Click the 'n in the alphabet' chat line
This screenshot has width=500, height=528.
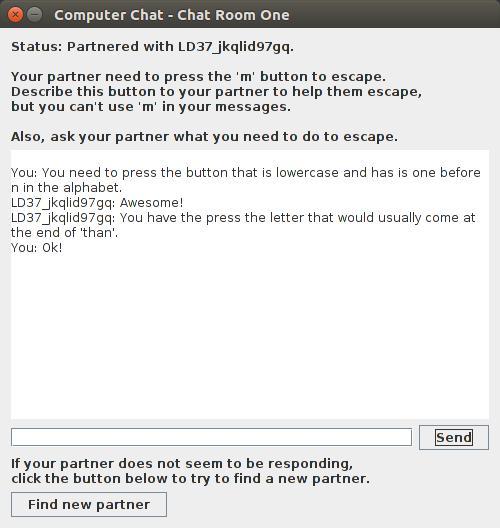click(67, 188)
